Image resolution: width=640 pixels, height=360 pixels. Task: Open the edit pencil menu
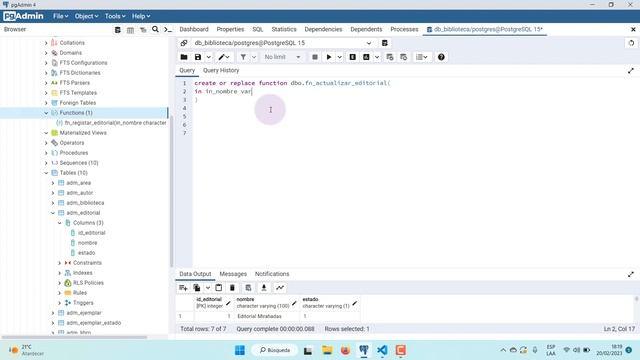pyautogui.click(x=224, y=57)
